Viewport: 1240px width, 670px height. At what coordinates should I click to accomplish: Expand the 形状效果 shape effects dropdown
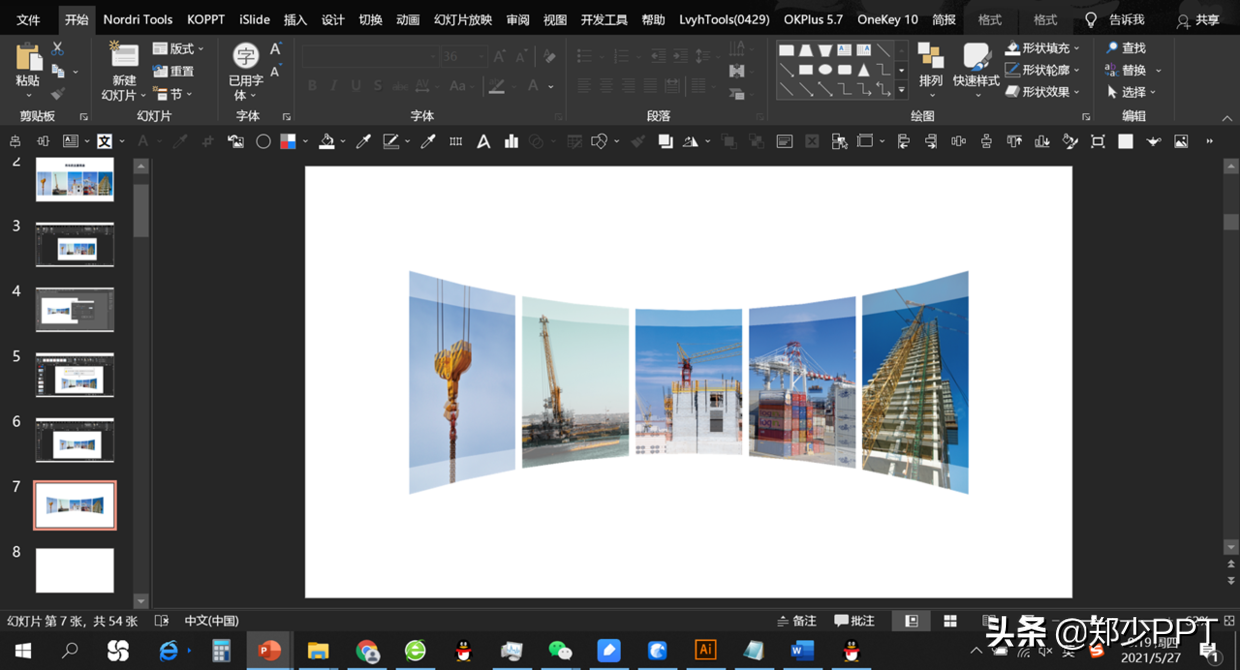click(1076, 92)
